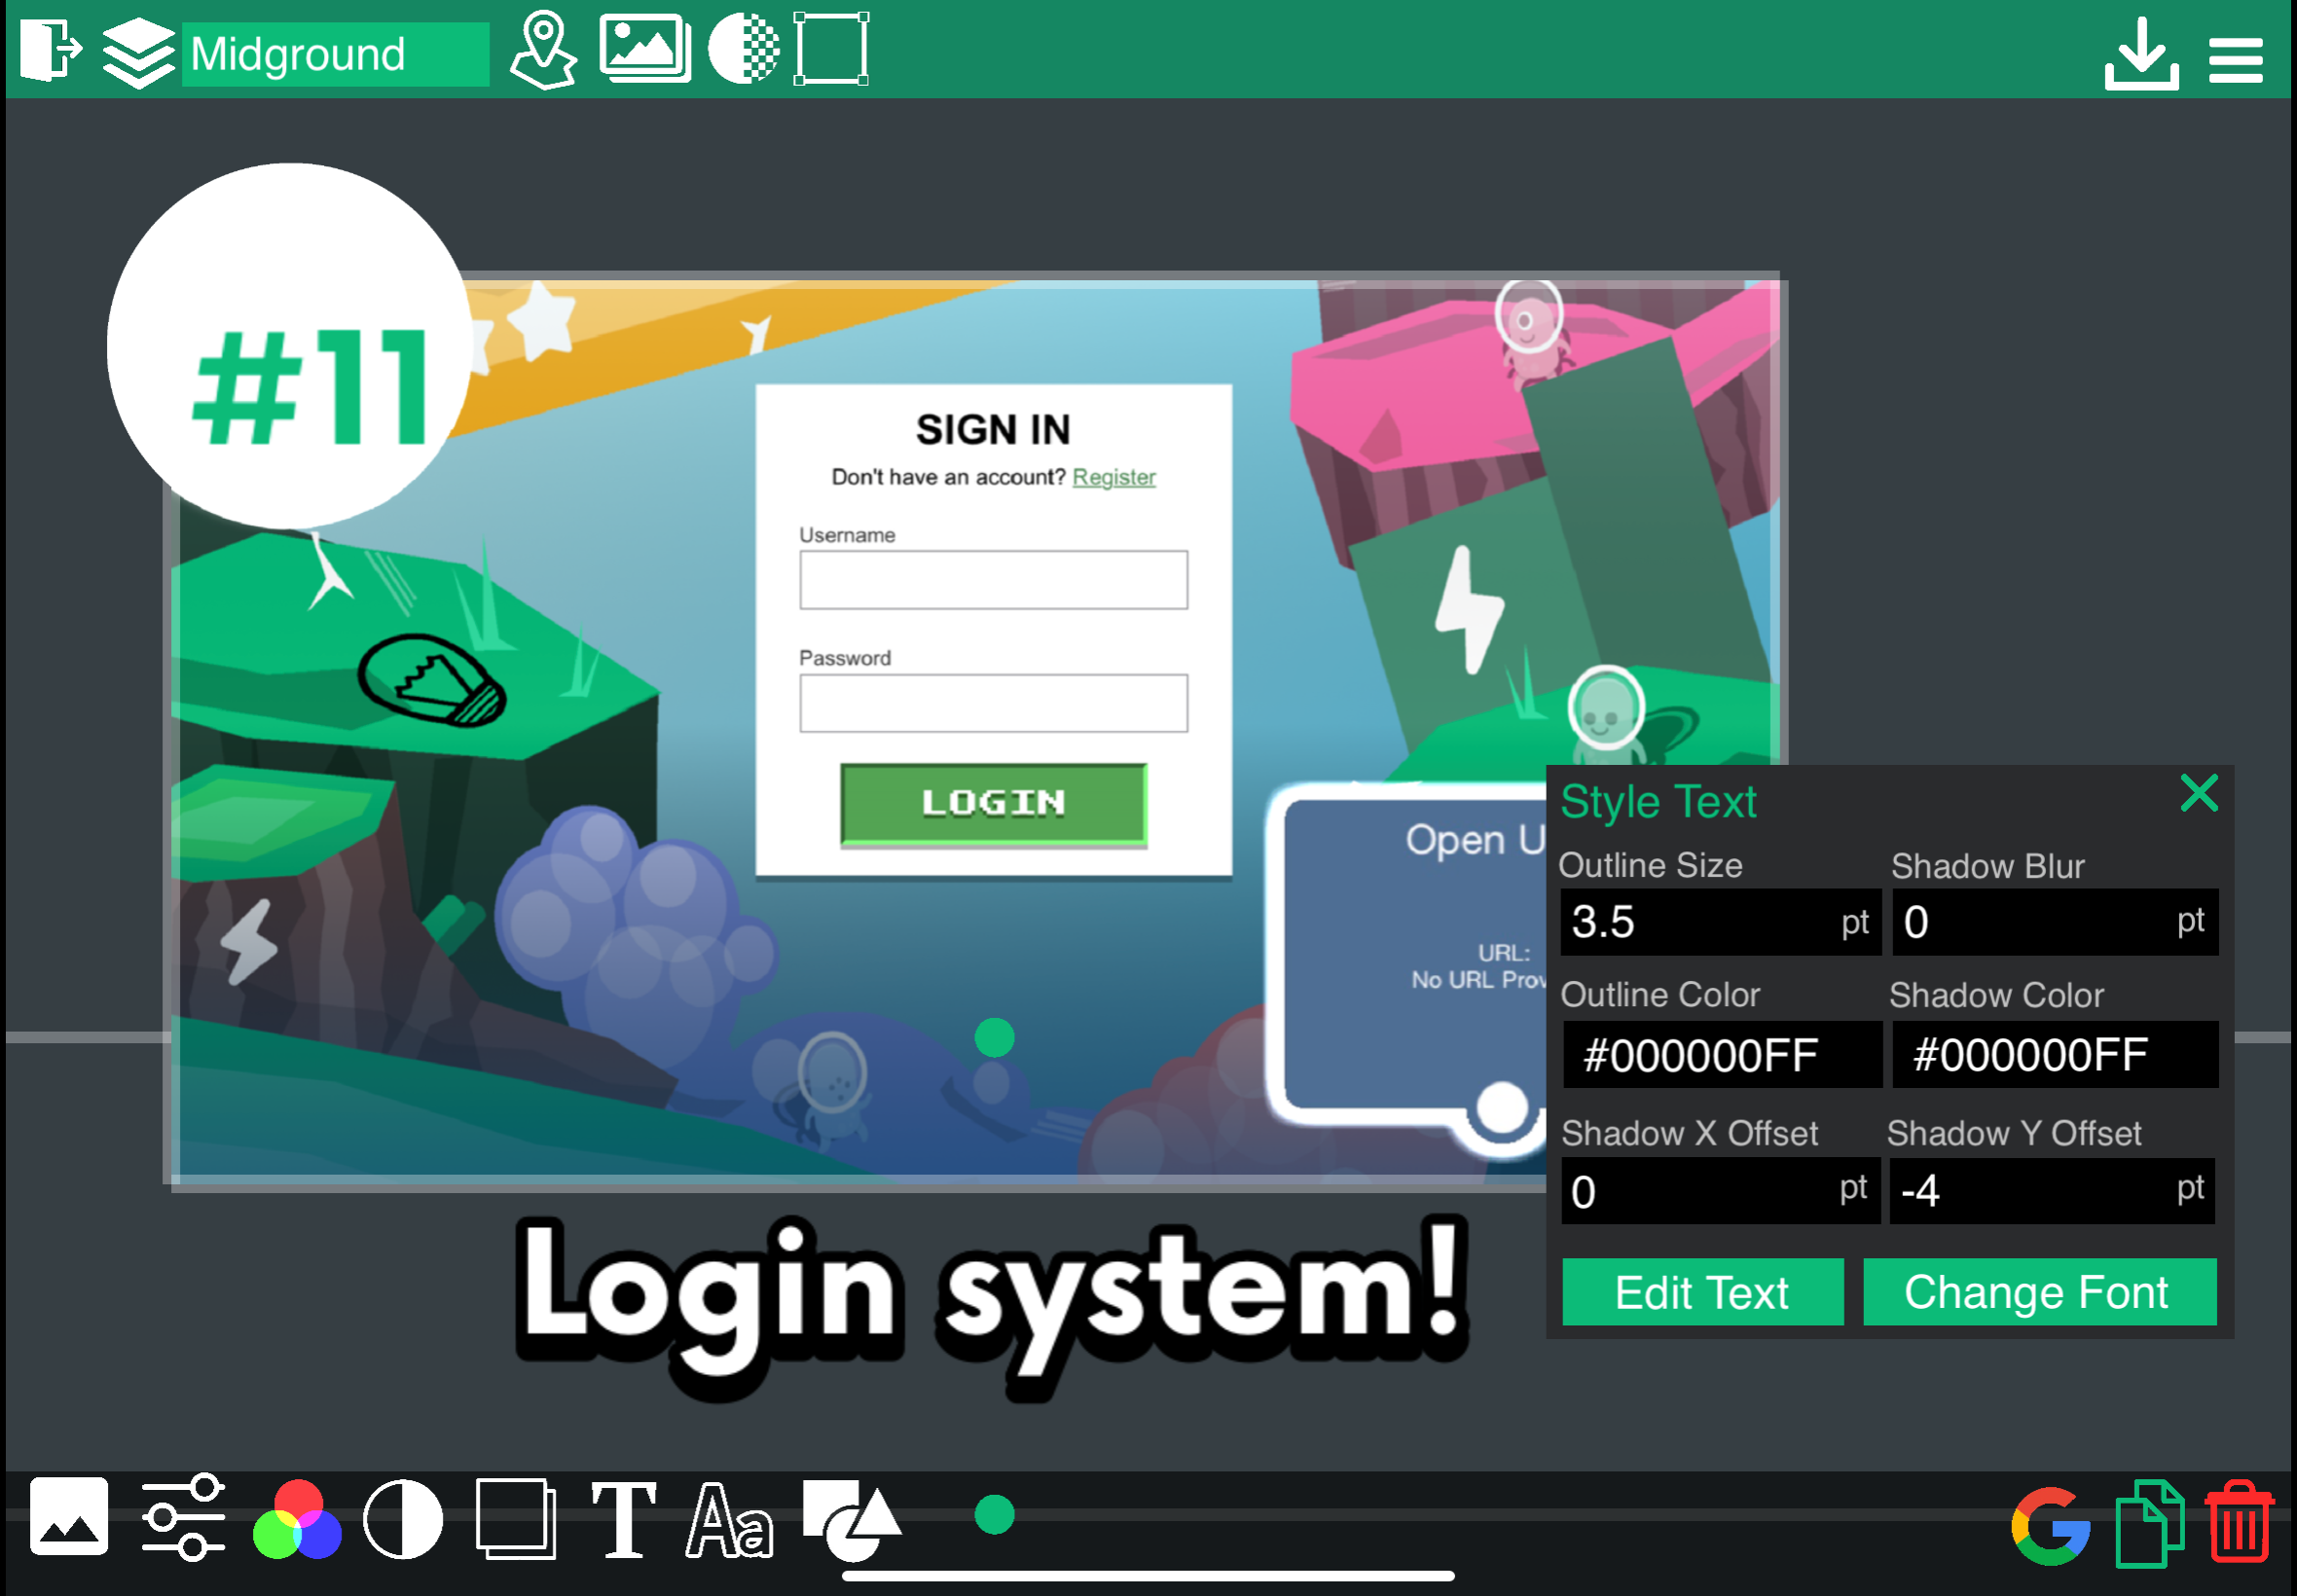
Task: Open the hamburger menu
Action: point(2235,59)
